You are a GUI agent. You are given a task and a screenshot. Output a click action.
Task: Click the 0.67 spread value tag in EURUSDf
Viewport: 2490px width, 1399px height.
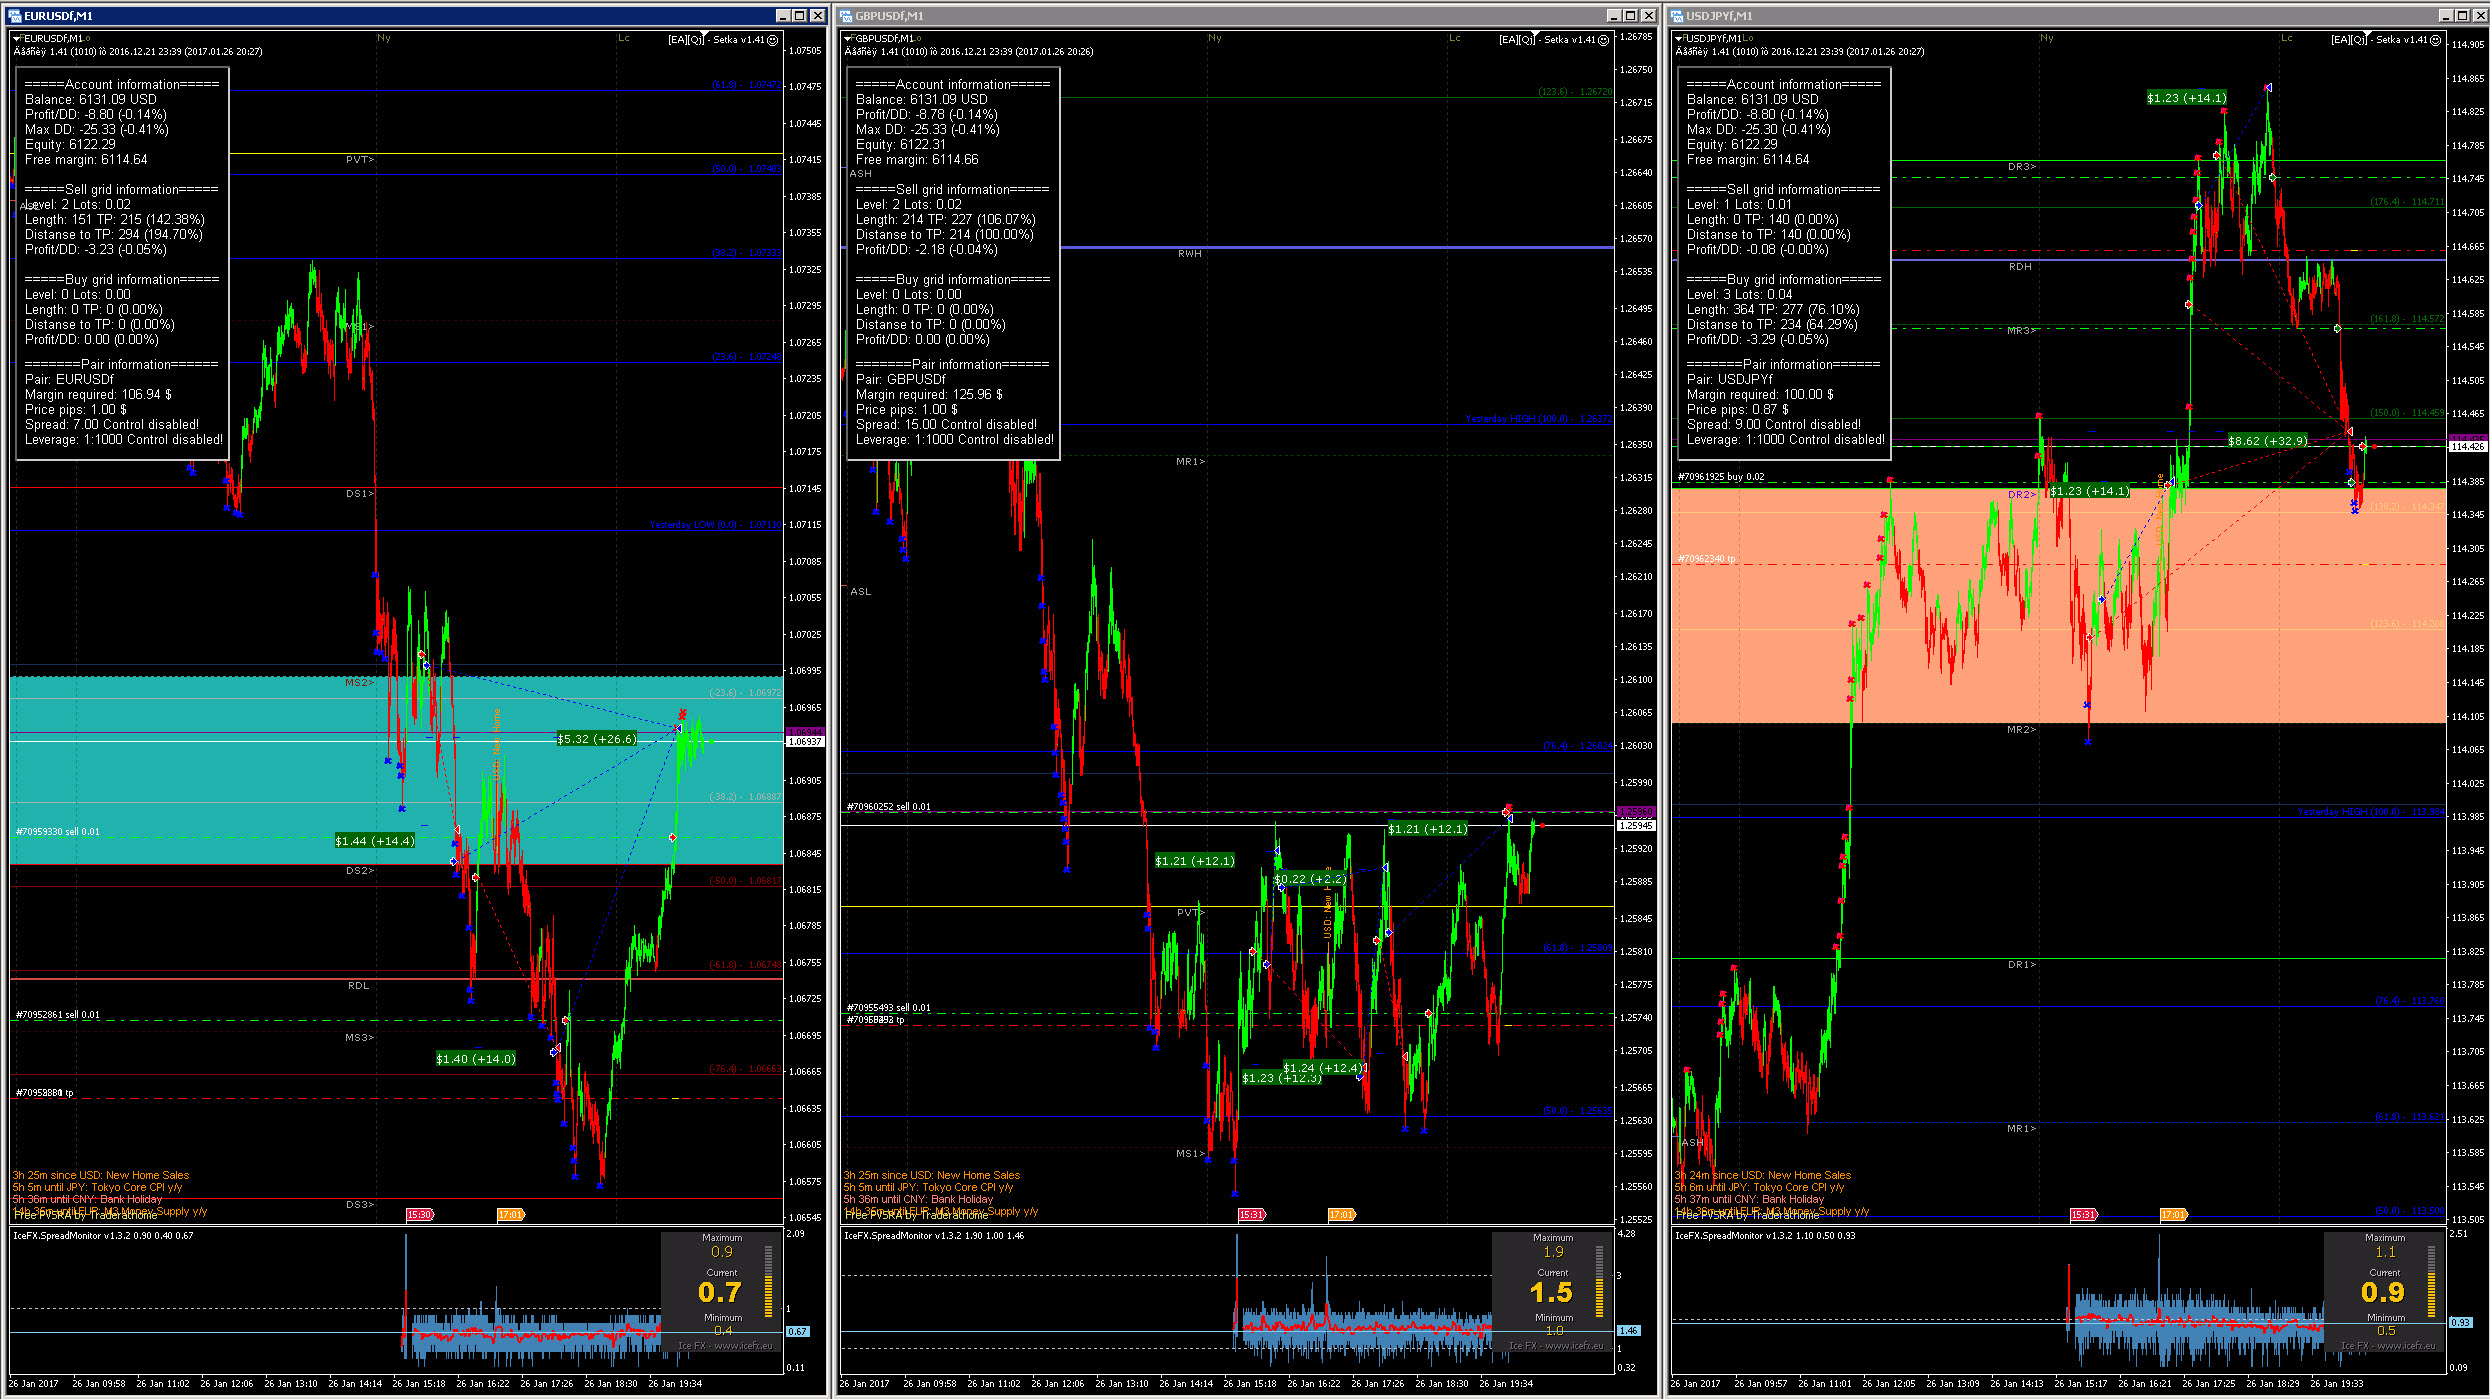pyautogui.click(x=797, y=1332)
